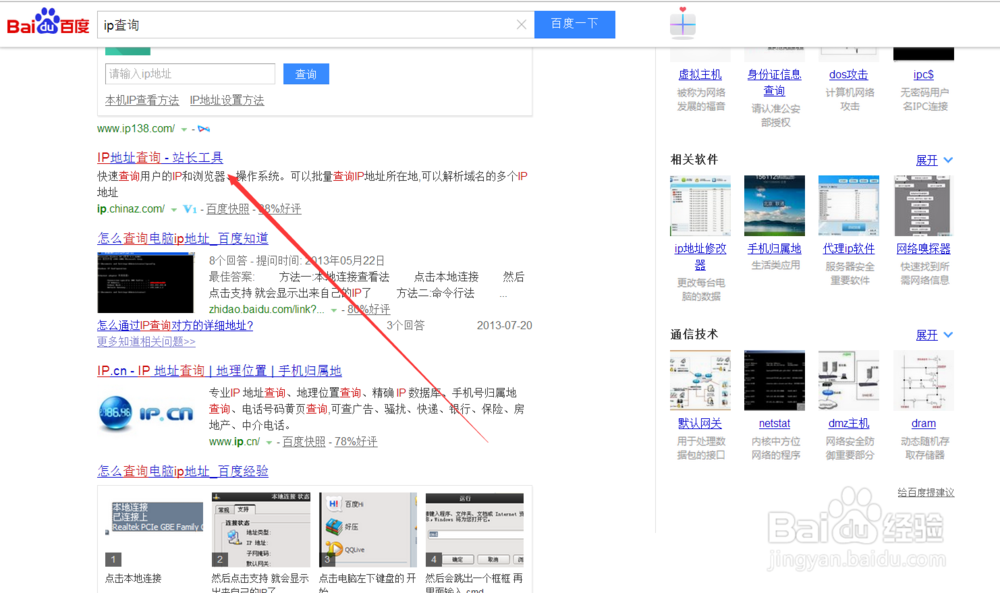Viewport: 1000px width, 593px height.
Task: Expand the 通信技术 section via 展开
Action: tap(926, 334)
